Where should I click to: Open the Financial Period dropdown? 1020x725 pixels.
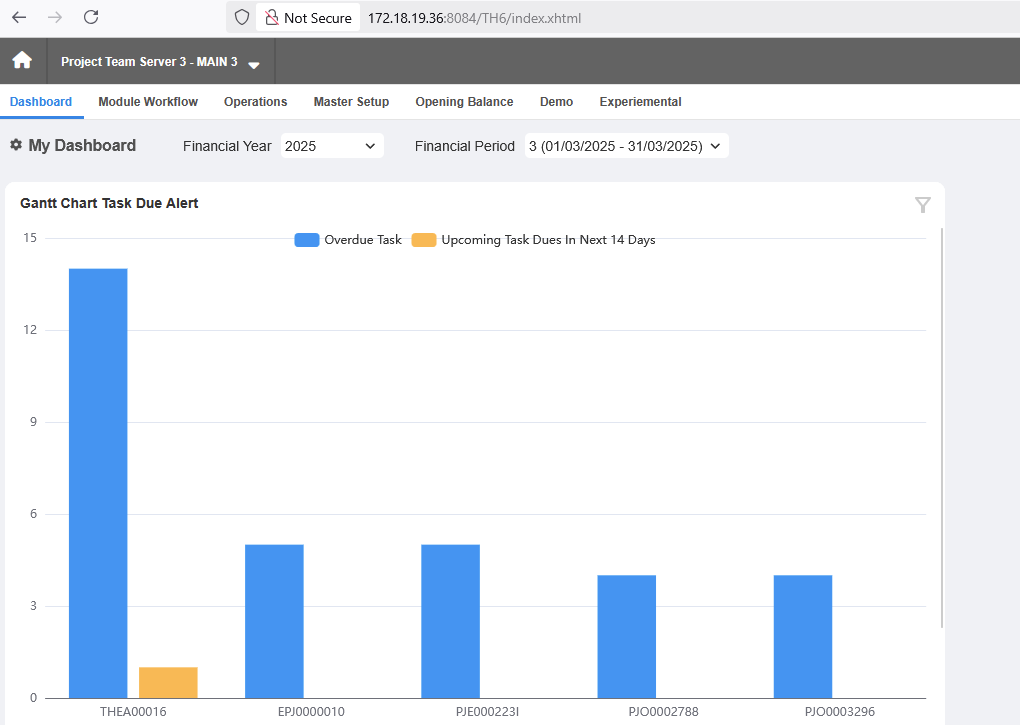click(x=626, y=146)
